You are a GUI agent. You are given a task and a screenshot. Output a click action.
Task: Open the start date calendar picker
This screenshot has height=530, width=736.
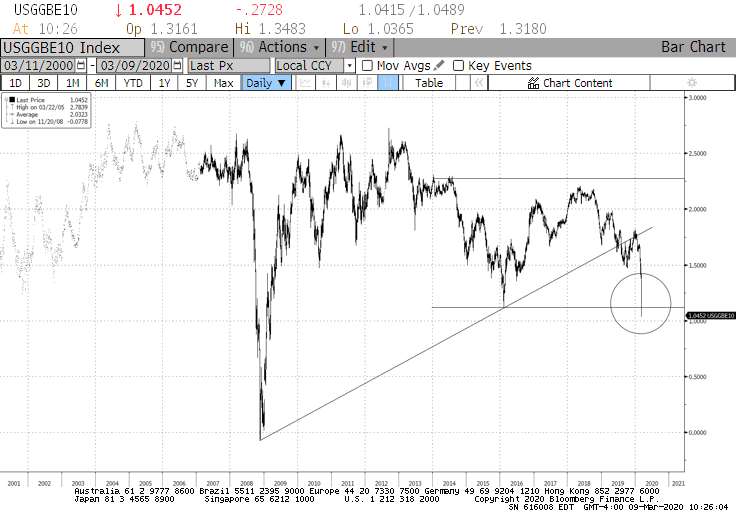83,65
